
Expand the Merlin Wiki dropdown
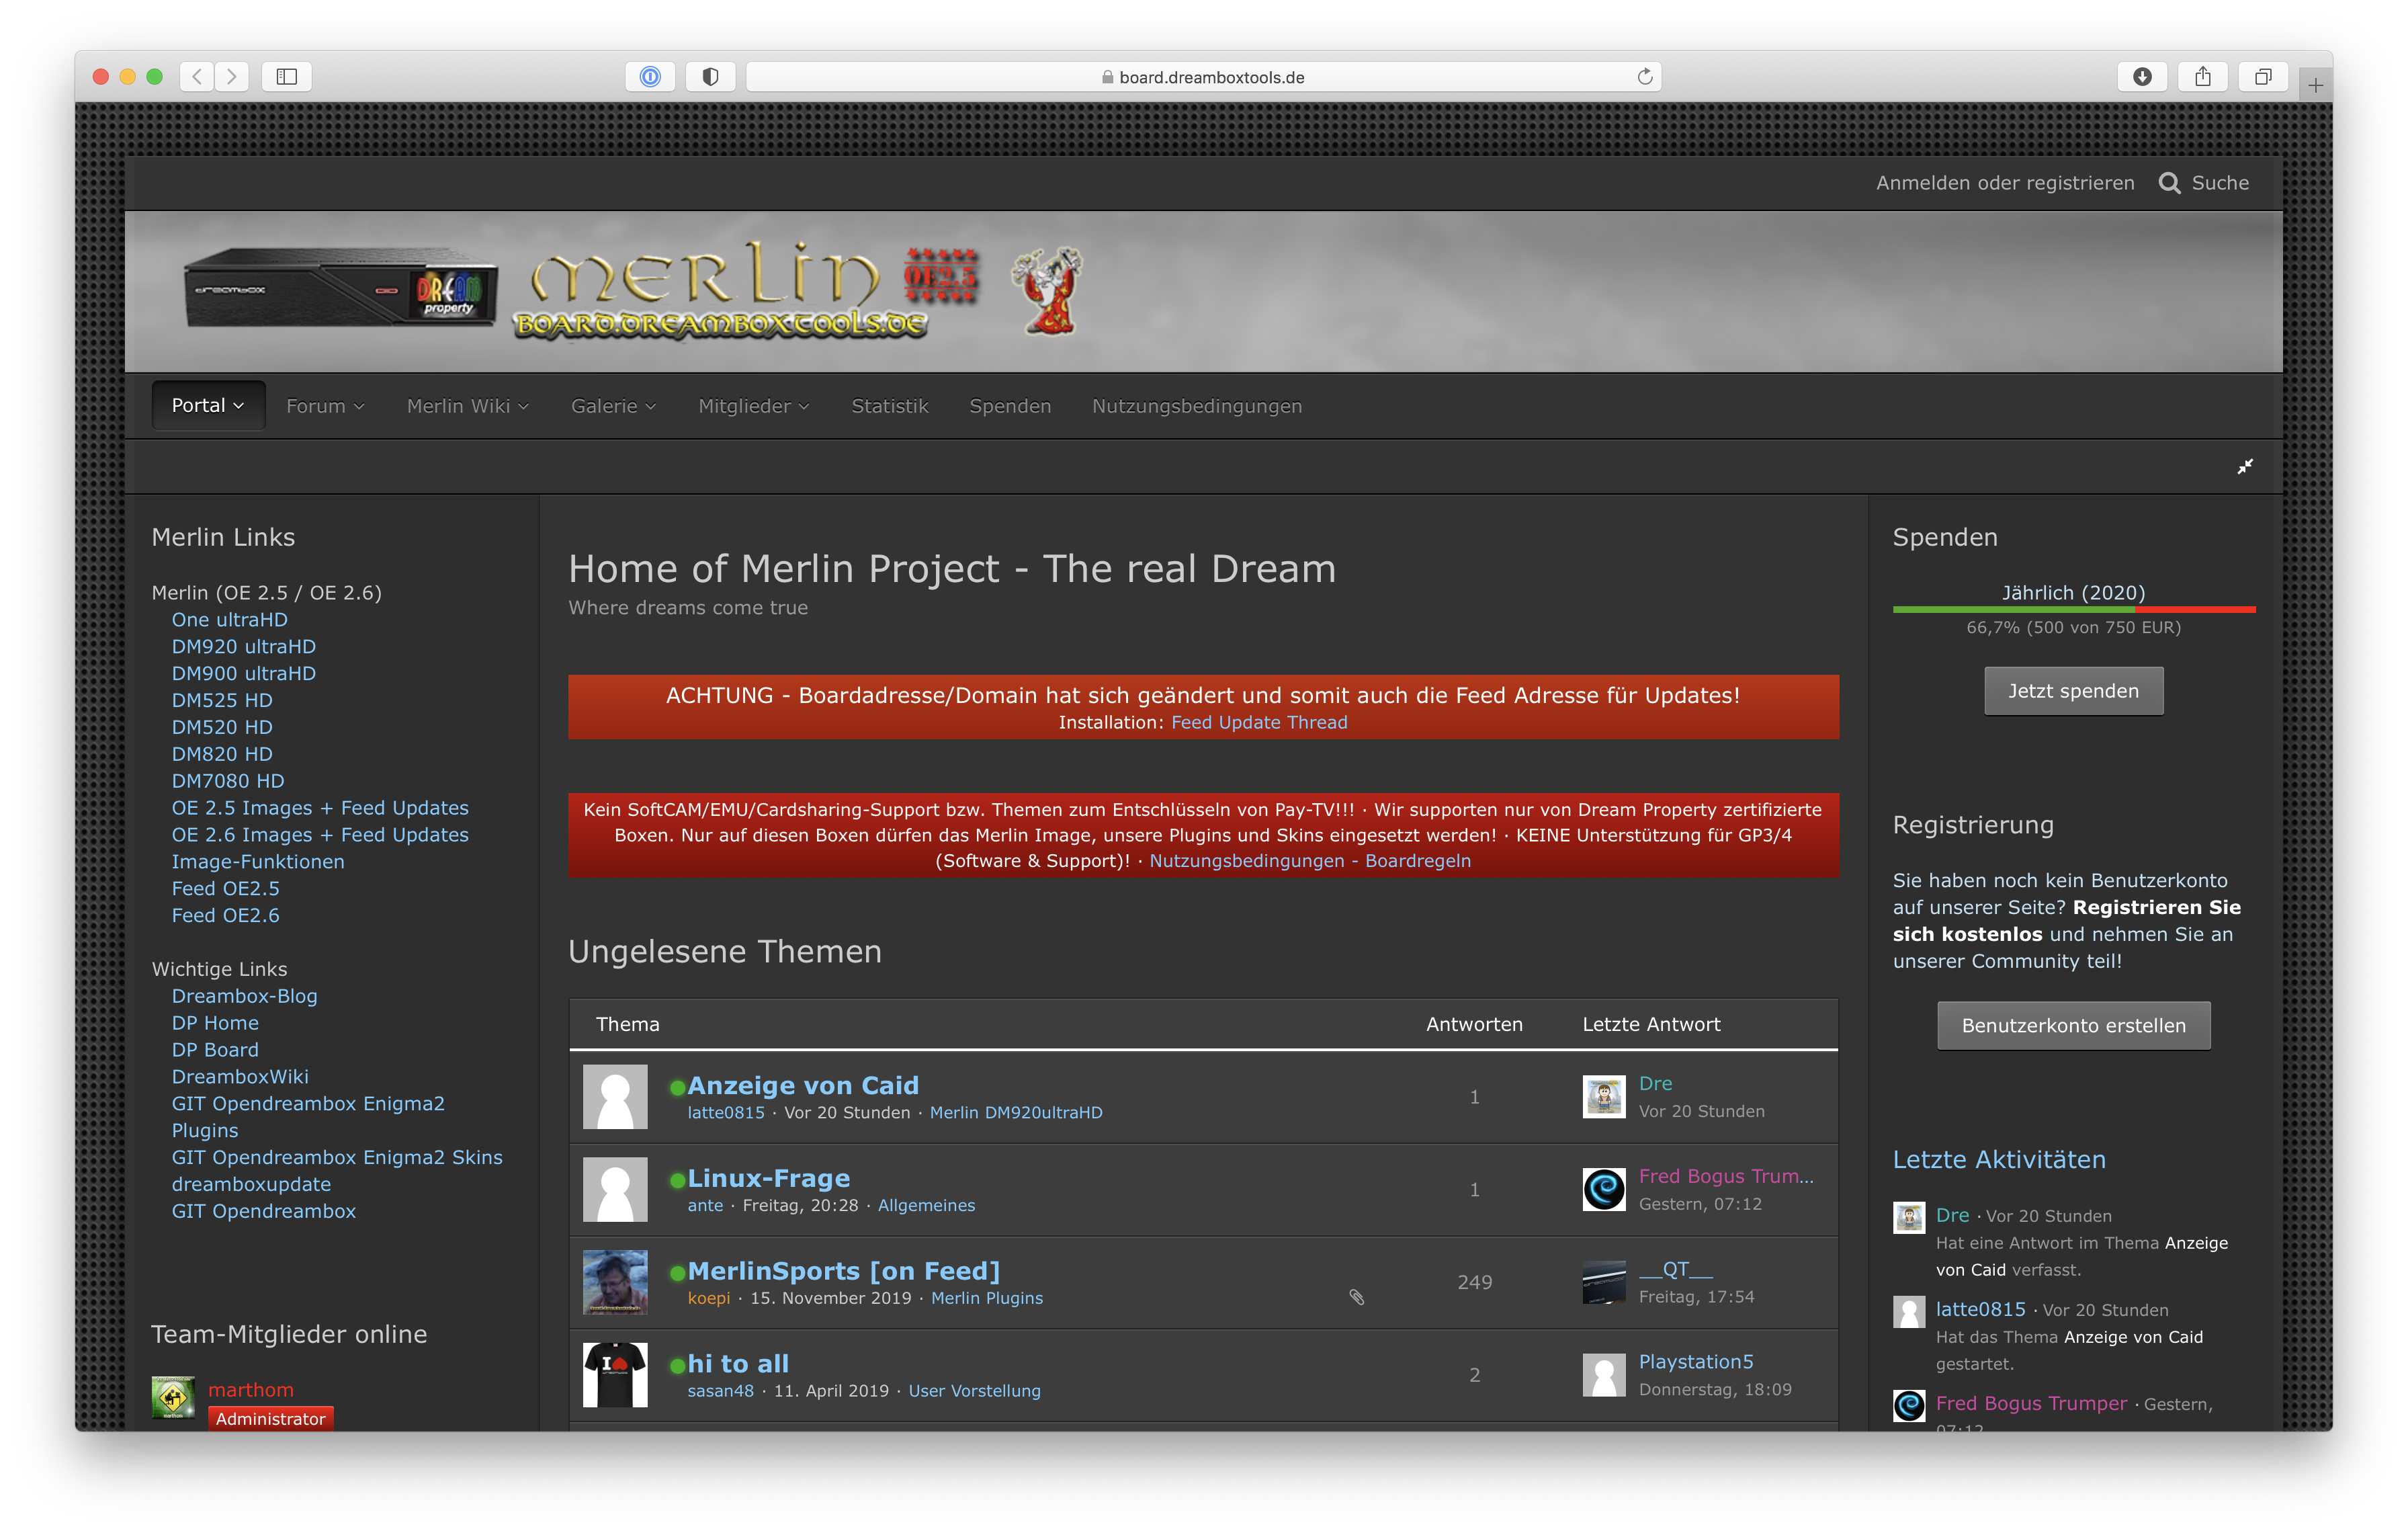pyautogui.click(x=467, y=406)
